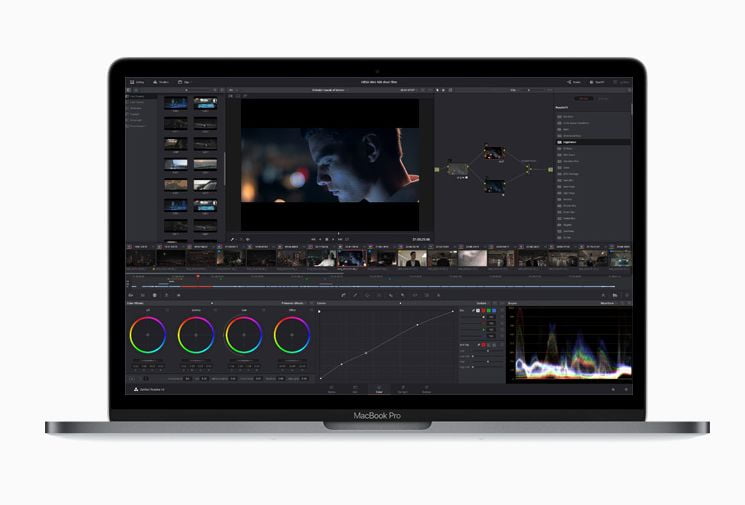Open the OpenFX Settings tab
The width and height of the screenshot is (745, 505).
pos(602,98)
